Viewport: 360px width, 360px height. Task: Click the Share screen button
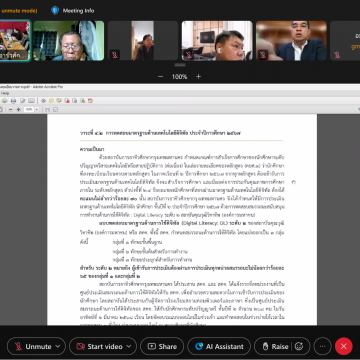(162, 346)
